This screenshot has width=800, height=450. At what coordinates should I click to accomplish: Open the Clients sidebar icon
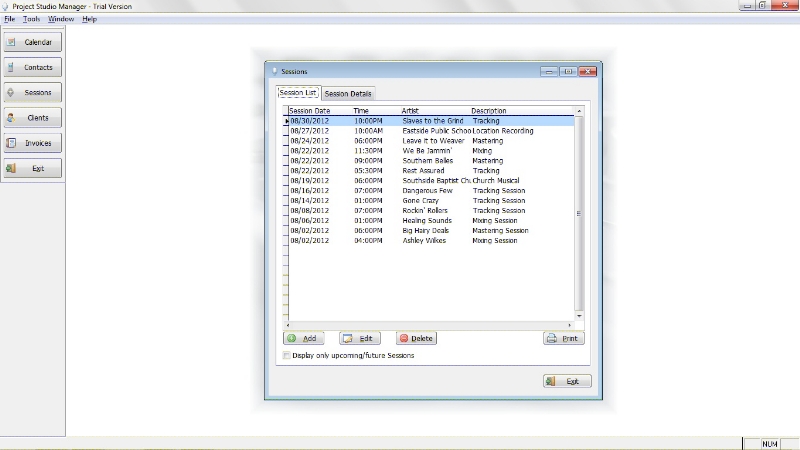tap(12, 118)
